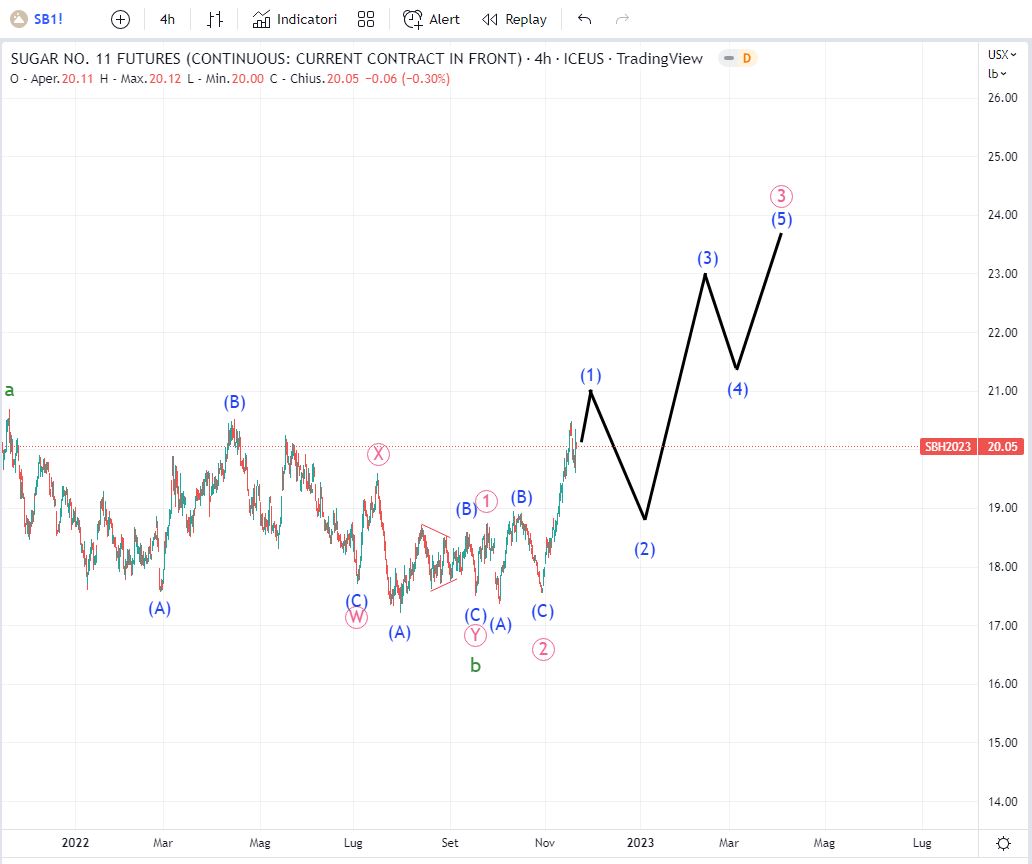The height and width of the screenshot is (864, 1032).
Task: Select the circled X wave label
Action: coord(378,454)
